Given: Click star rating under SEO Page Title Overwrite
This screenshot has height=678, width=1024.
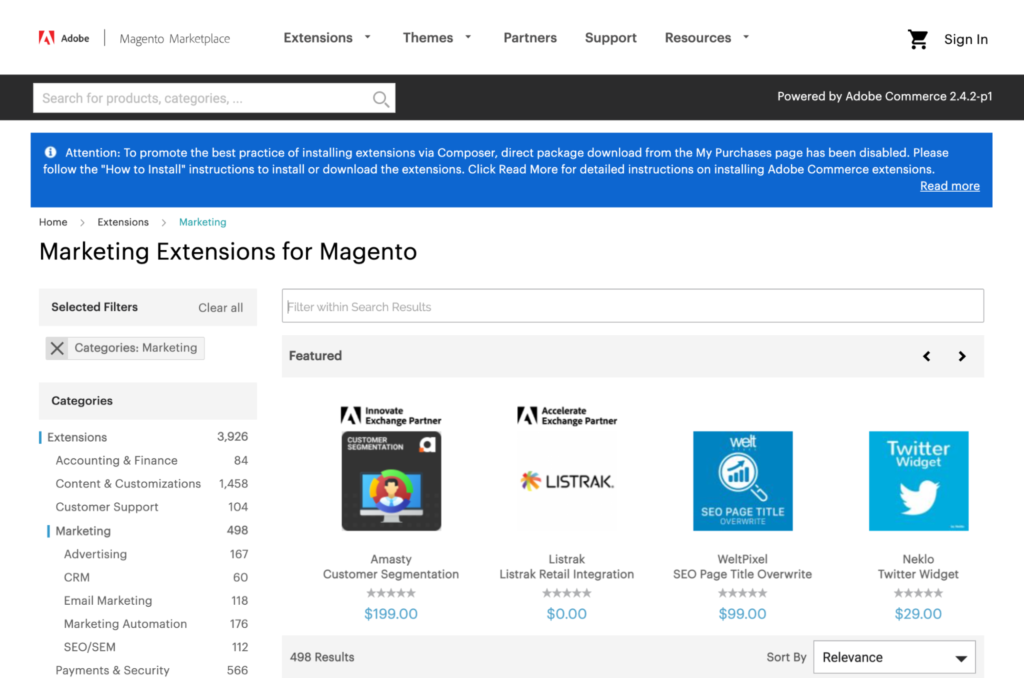Looking at the screenshot, I should coord(743,593).
